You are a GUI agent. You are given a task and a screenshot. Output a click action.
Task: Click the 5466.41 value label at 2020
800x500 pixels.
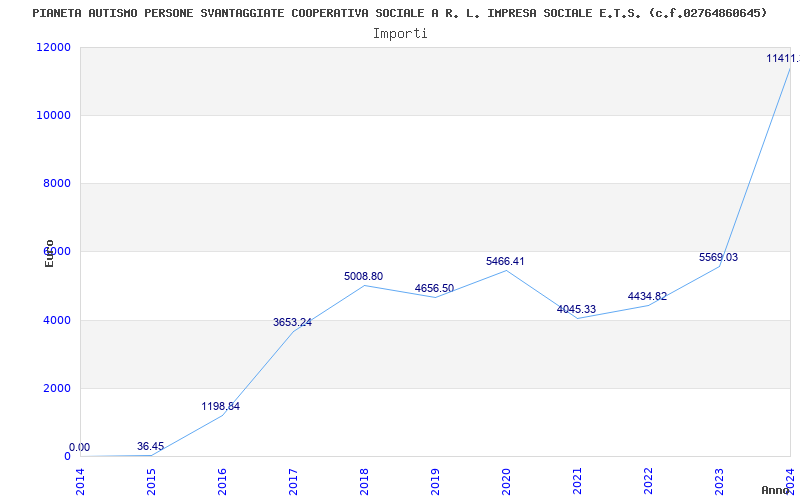coord(505,262)
